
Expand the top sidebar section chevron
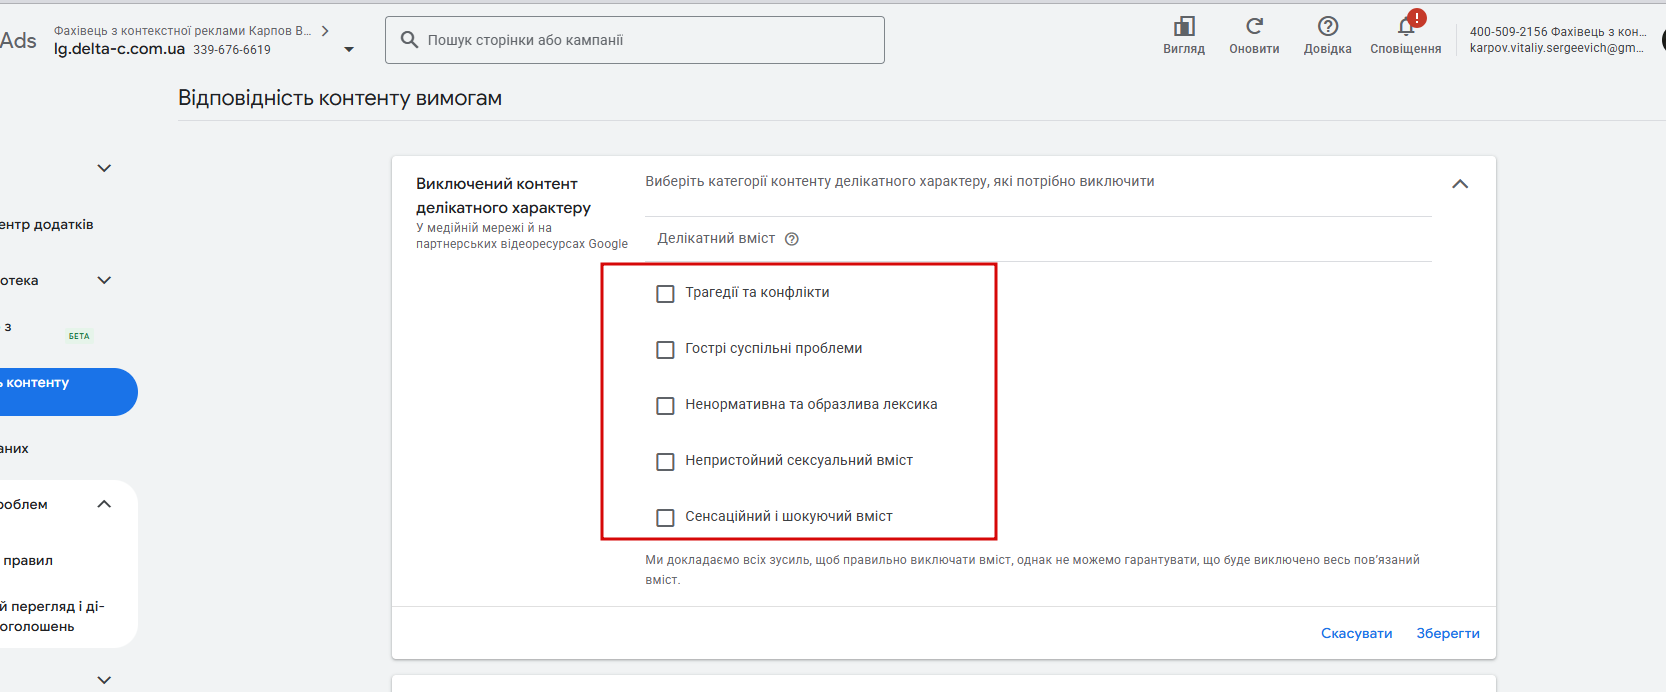104,168
